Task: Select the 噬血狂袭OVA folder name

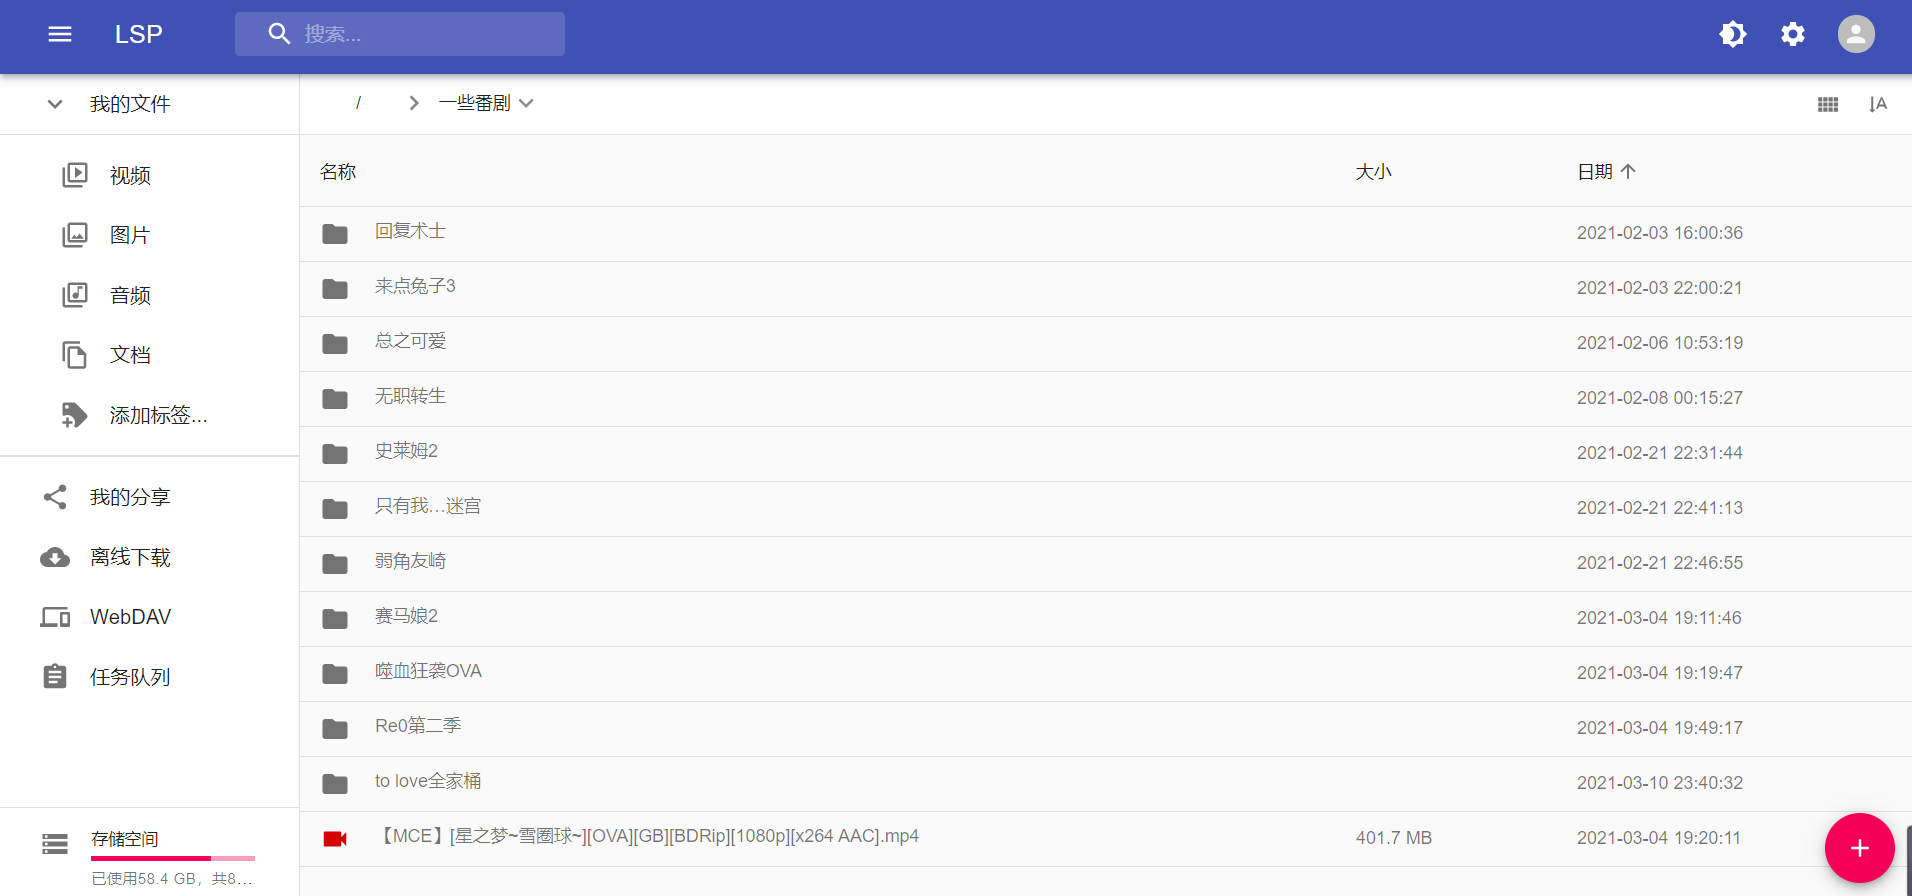Action: (428, 671)
